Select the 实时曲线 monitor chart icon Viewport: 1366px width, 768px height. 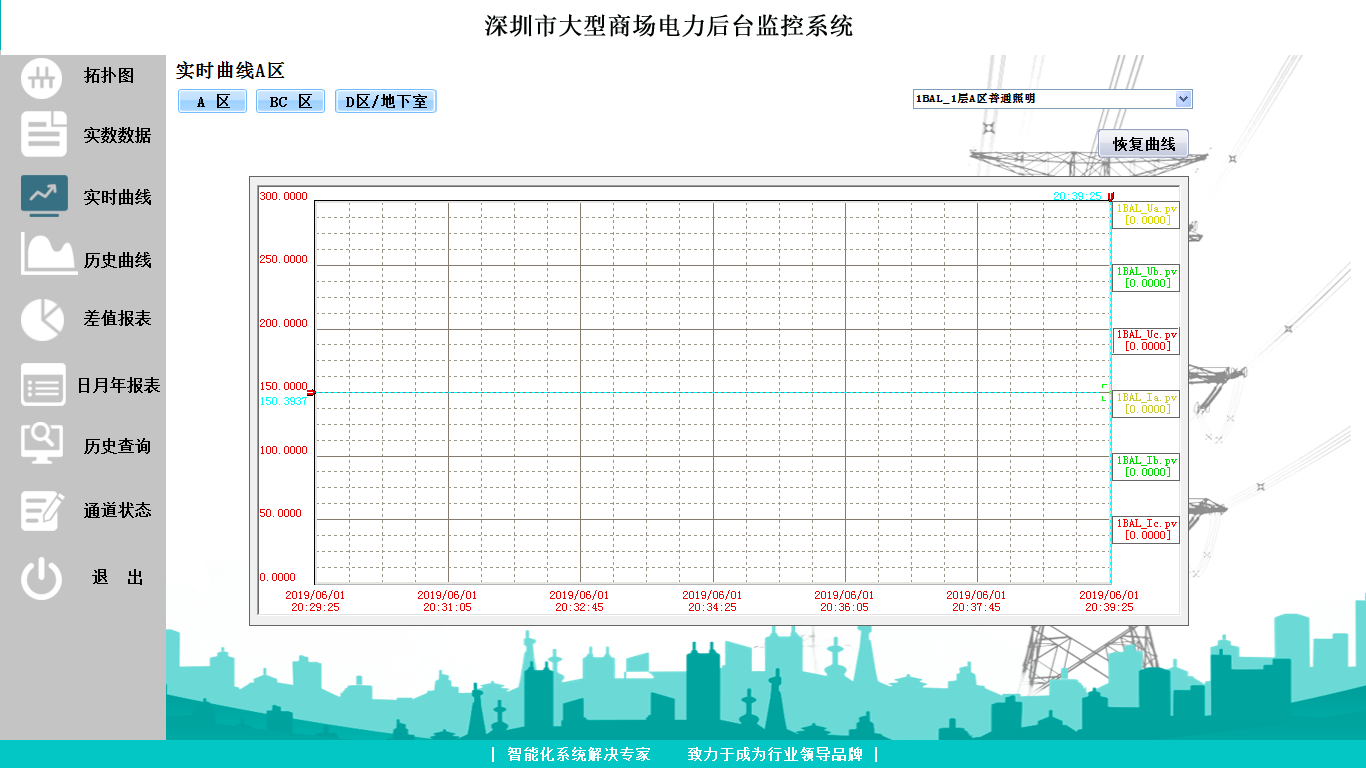(44, 196)
